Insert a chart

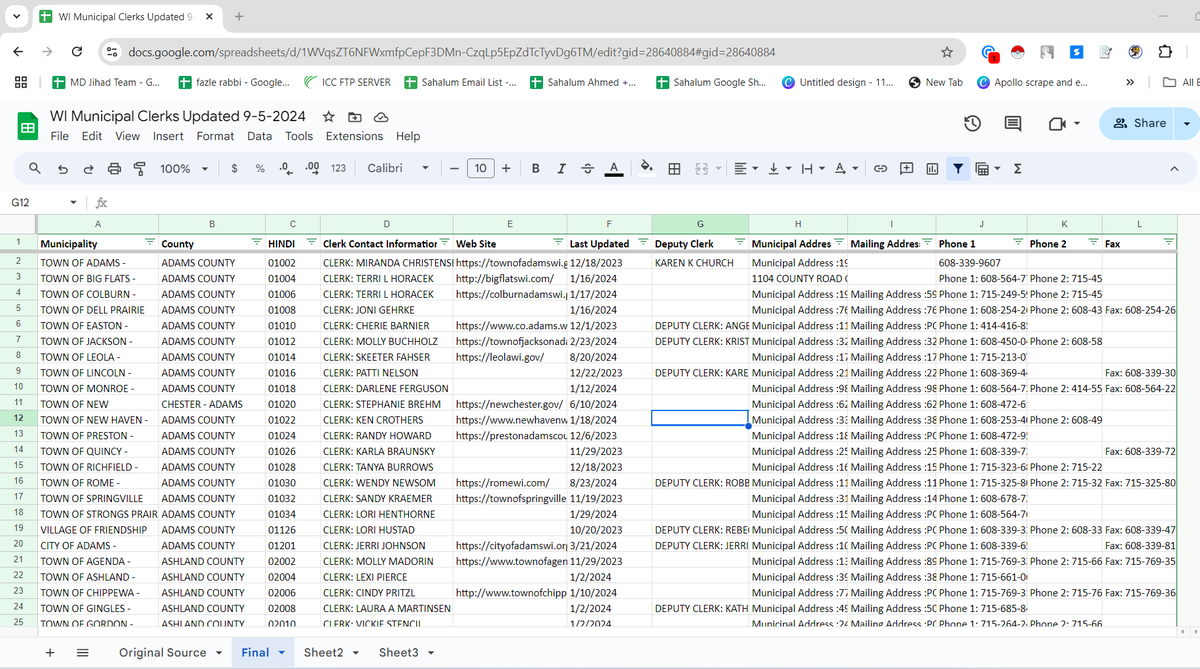[x=932, y=169]
